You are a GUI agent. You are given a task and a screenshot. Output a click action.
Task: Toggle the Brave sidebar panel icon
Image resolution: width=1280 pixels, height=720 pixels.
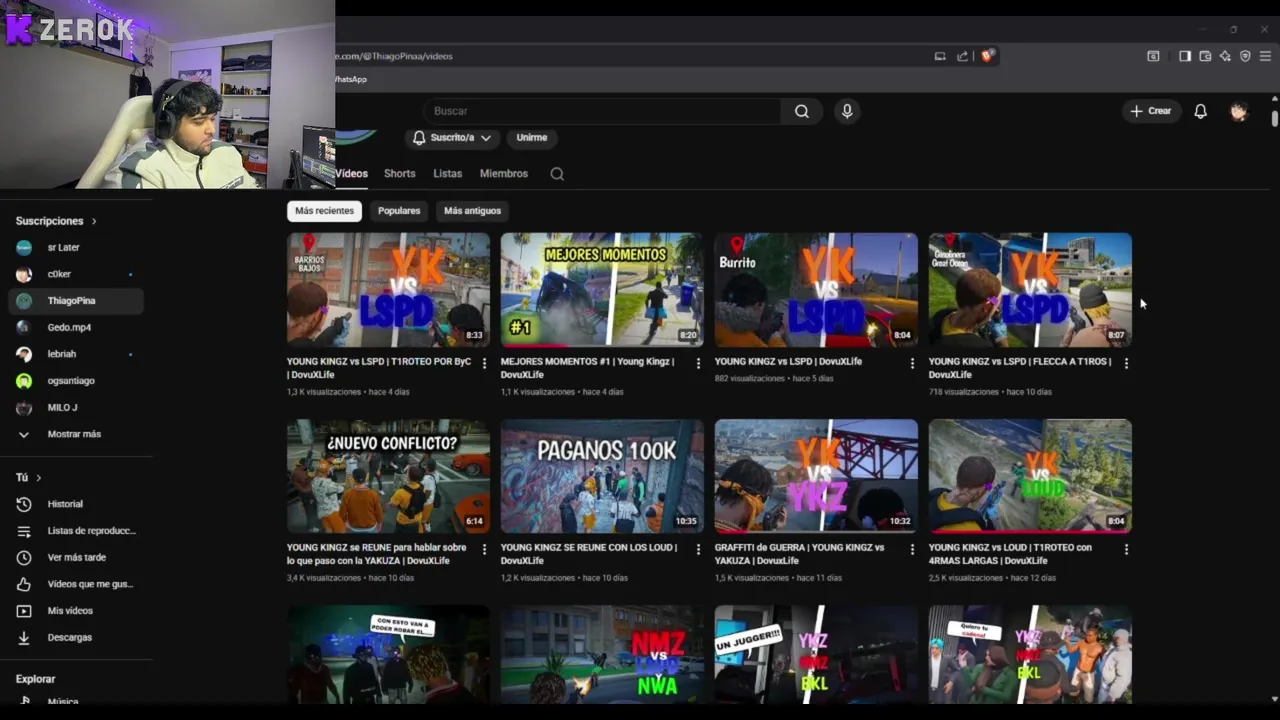click(1185, 56)
